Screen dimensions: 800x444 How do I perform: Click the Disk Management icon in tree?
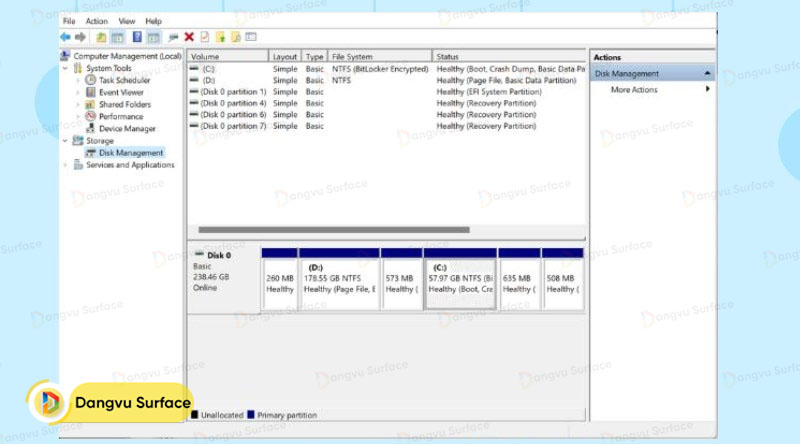[x=91, y=153]
